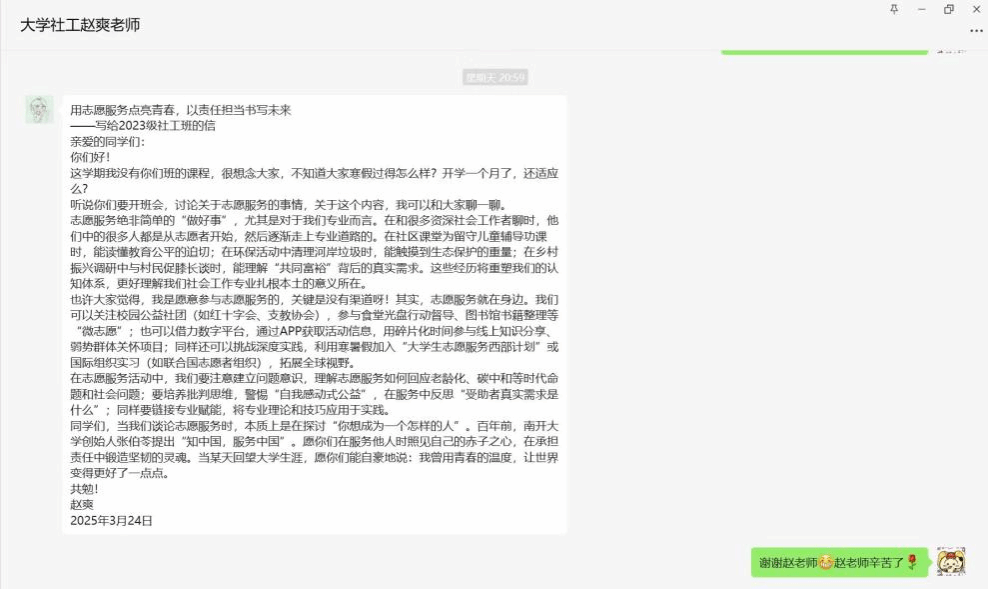
Task: Click the signature 赵爽 in the letter
Action: tap(81, 505)
